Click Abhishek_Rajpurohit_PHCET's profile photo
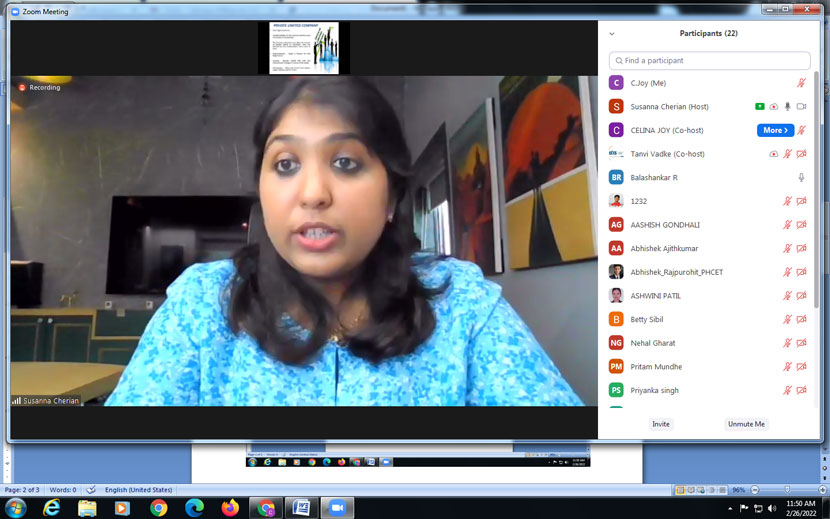 point(616,272)
